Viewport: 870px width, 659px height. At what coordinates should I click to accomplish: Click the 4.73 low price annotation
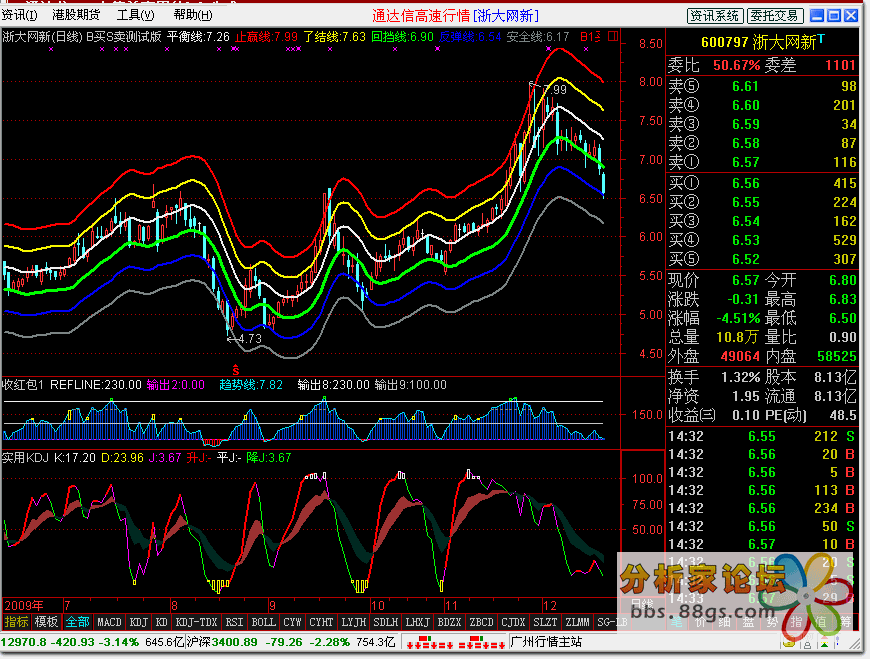coord(250,339)
